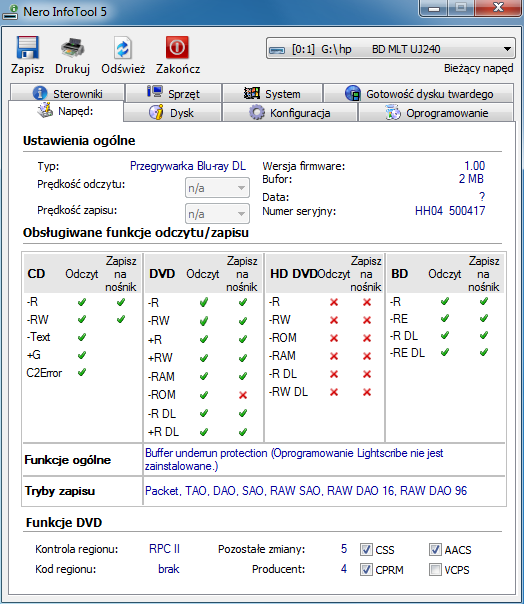This screenshot has width=524, height=604.
Task: Click the Drukuj label
Action: click(x=72, y=69)
